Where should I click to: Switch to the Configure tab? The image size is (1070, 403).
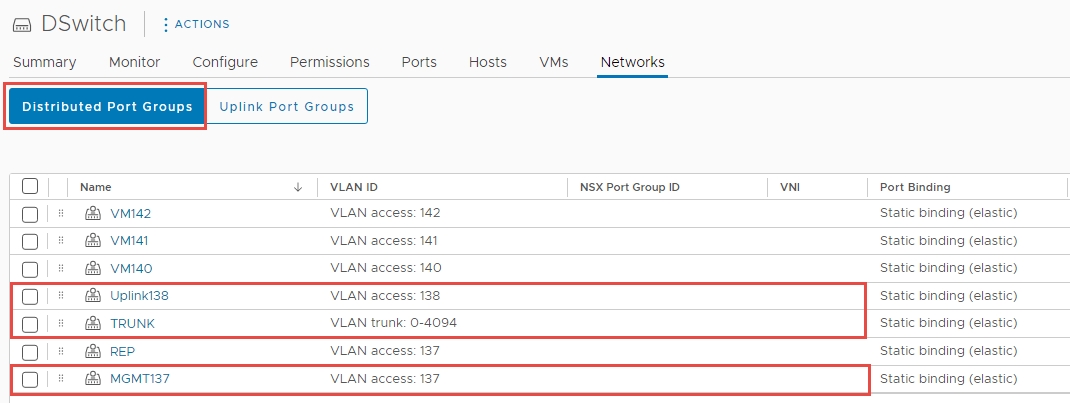click(225, 62)
